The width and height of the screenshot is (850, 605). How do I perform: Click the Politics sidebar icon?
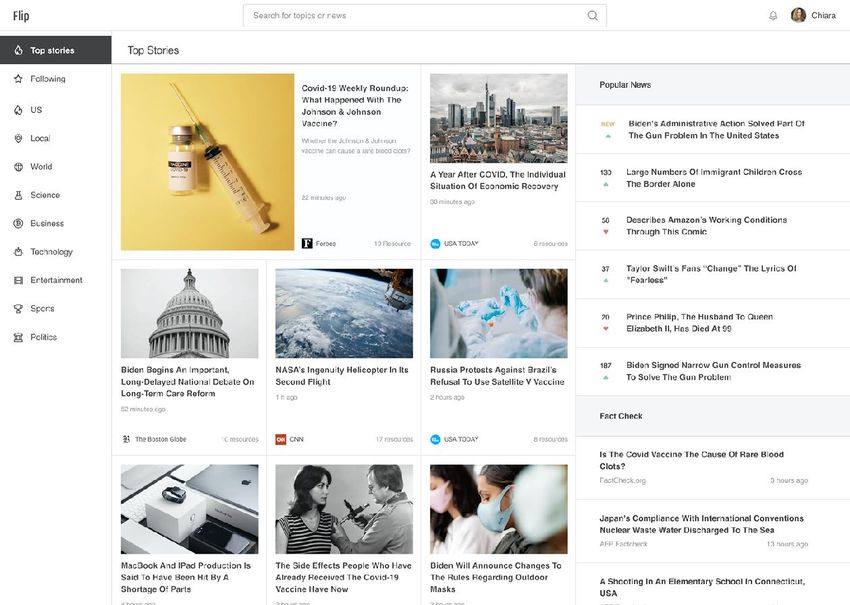point(18,337)
